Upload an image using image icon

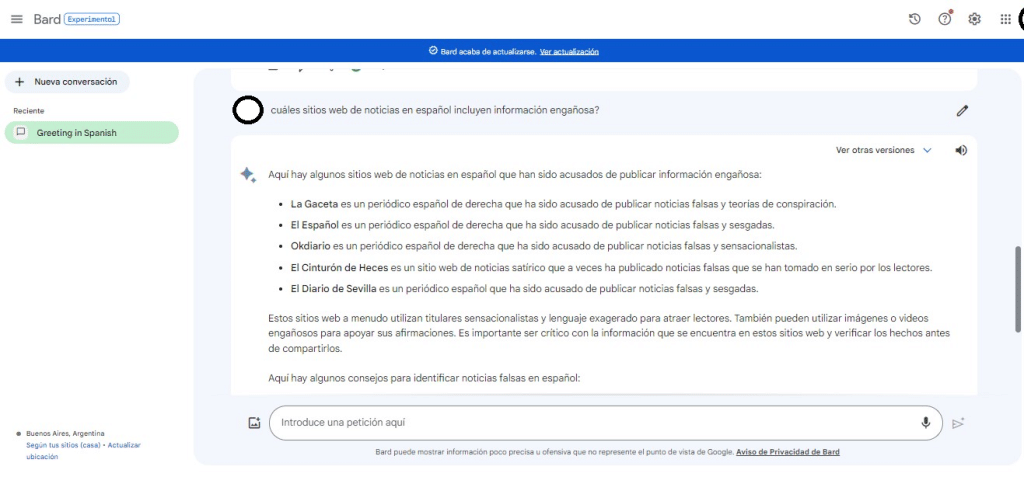pos(254,423)
